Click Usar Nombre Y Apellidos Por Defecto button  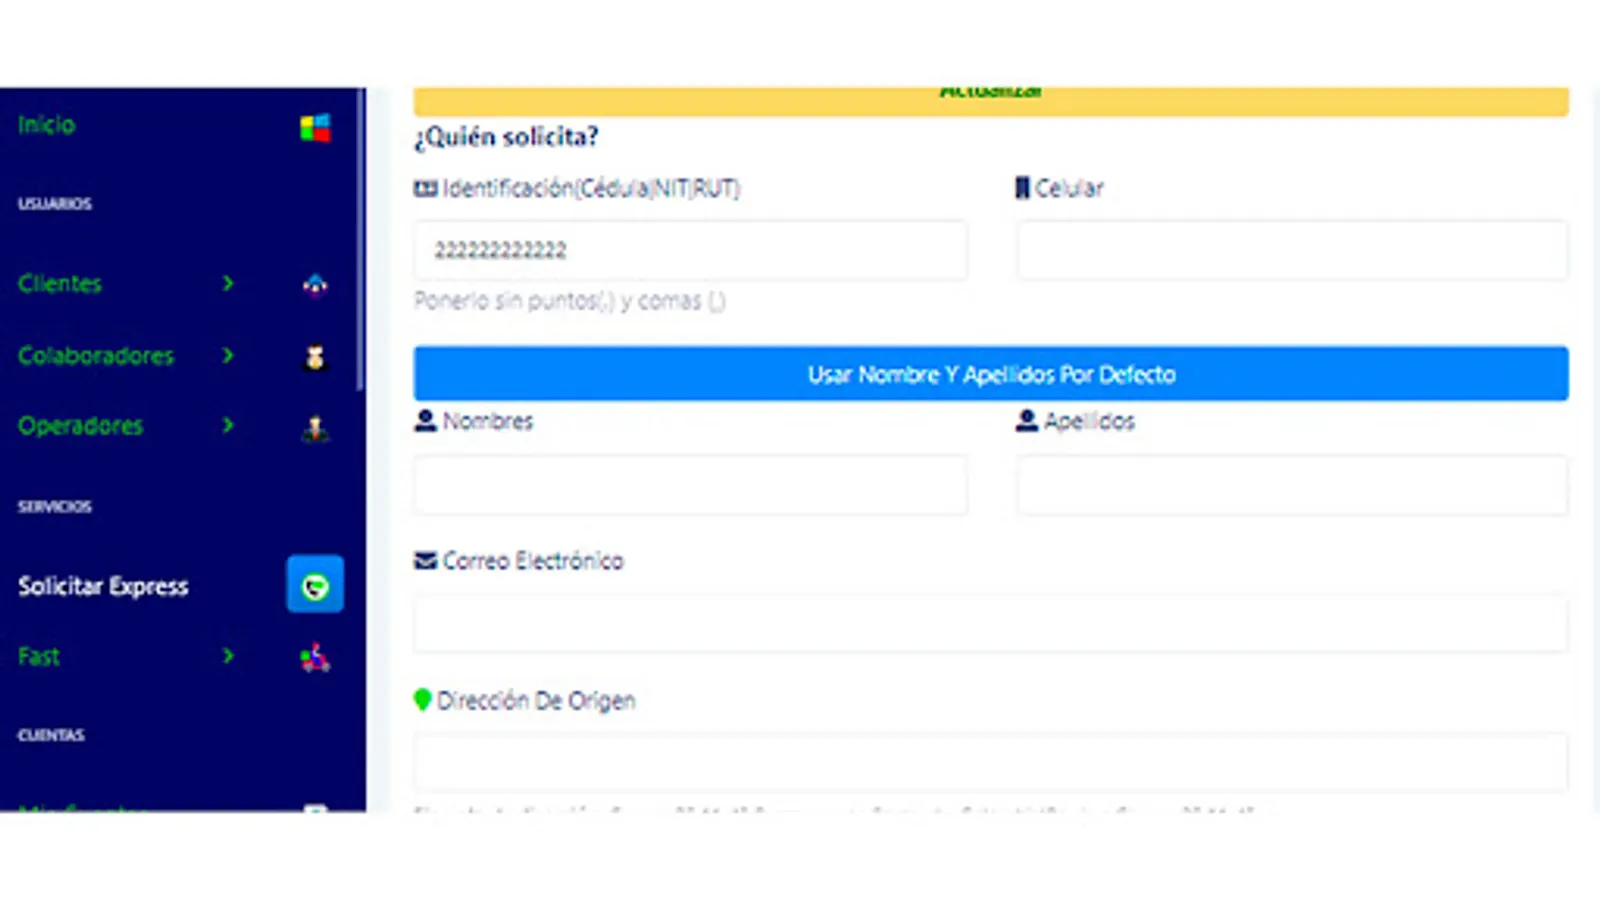click(991, 374)
